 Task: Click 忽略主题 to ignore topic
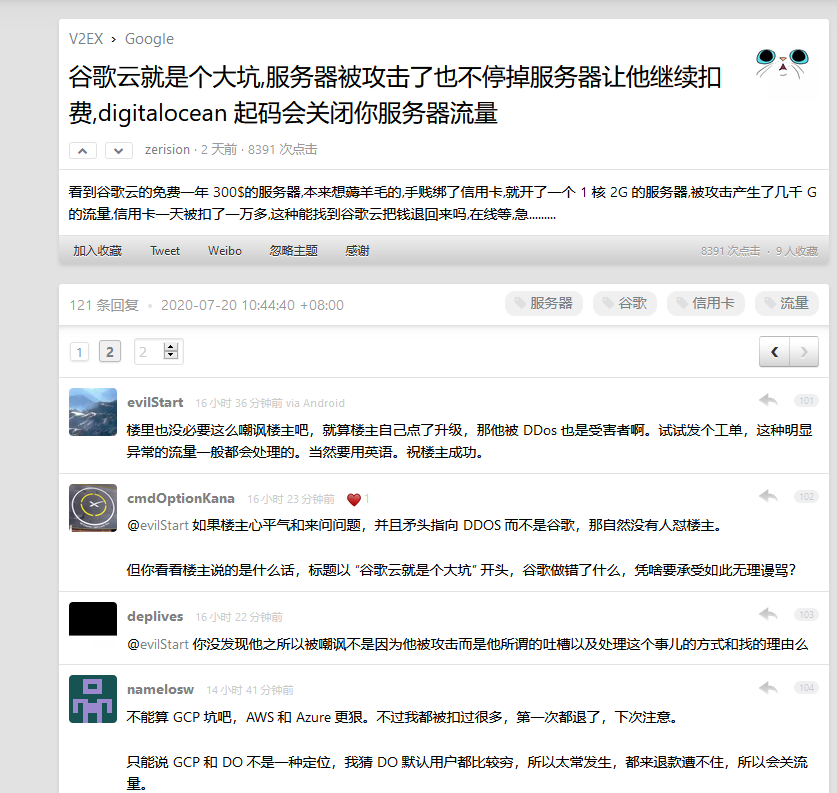click(x=293, y=251)
